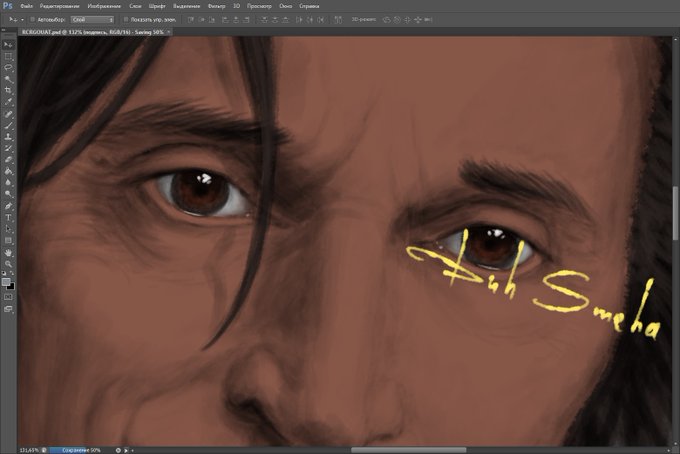680x454 pixels.
Task: Select the Blur tool
Action: 8,183
